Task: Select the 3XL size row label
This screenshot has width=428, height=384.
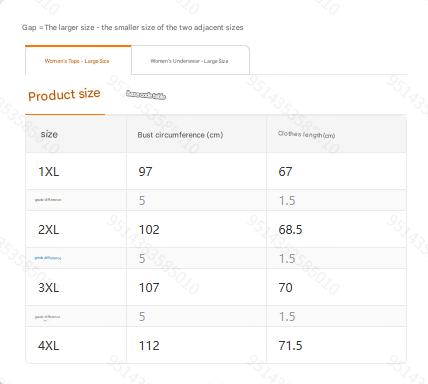Action: click(49, 288)
